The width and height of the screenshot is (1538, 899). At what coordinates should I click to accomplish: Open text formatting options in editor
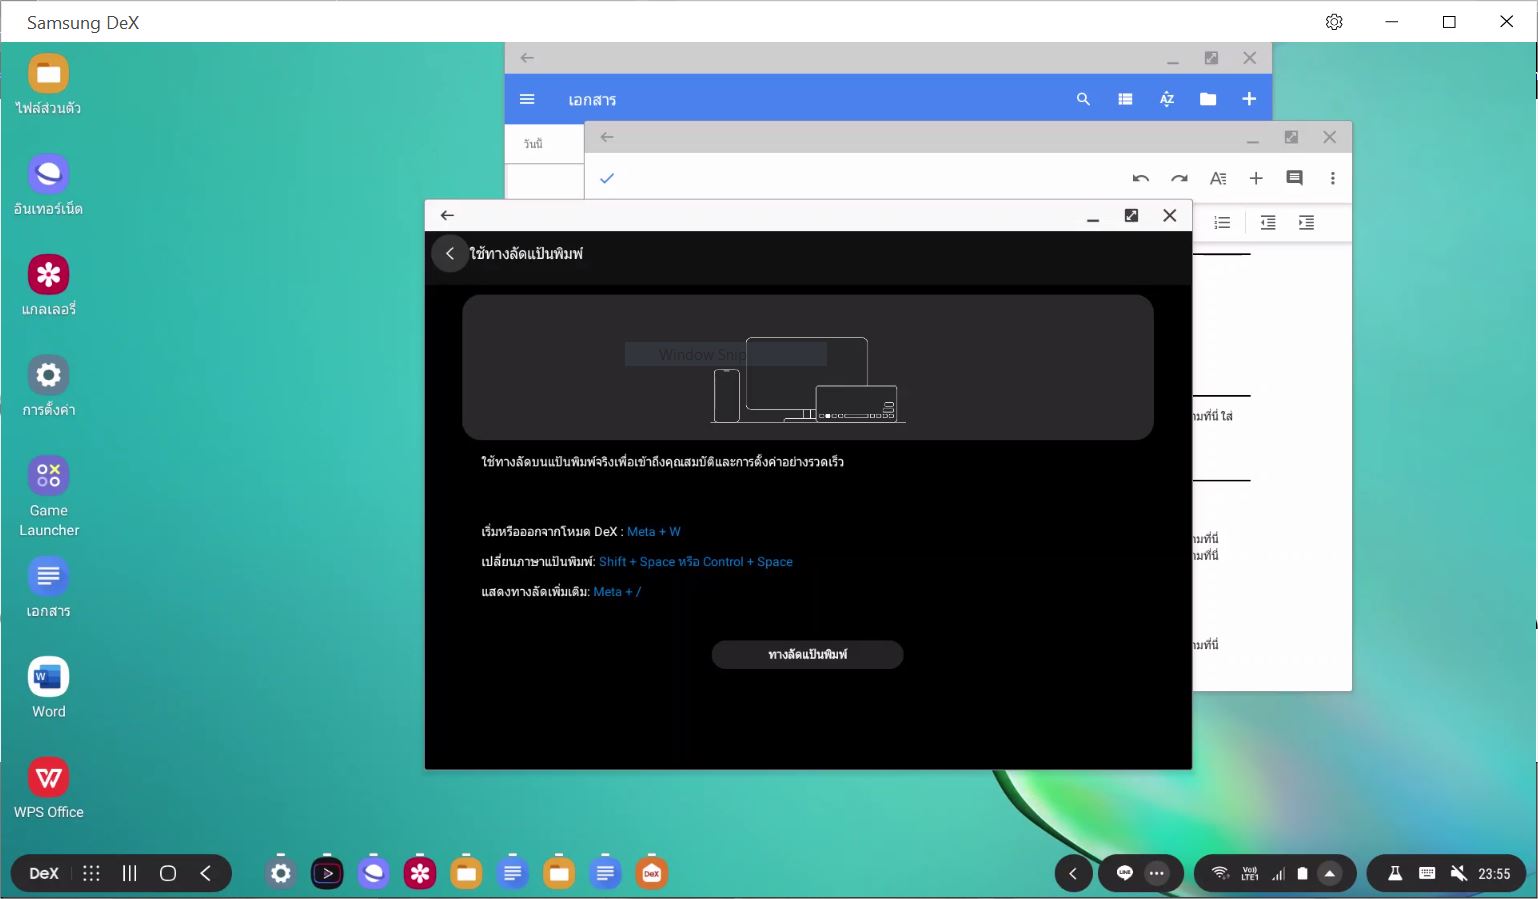coord(1218,178)
